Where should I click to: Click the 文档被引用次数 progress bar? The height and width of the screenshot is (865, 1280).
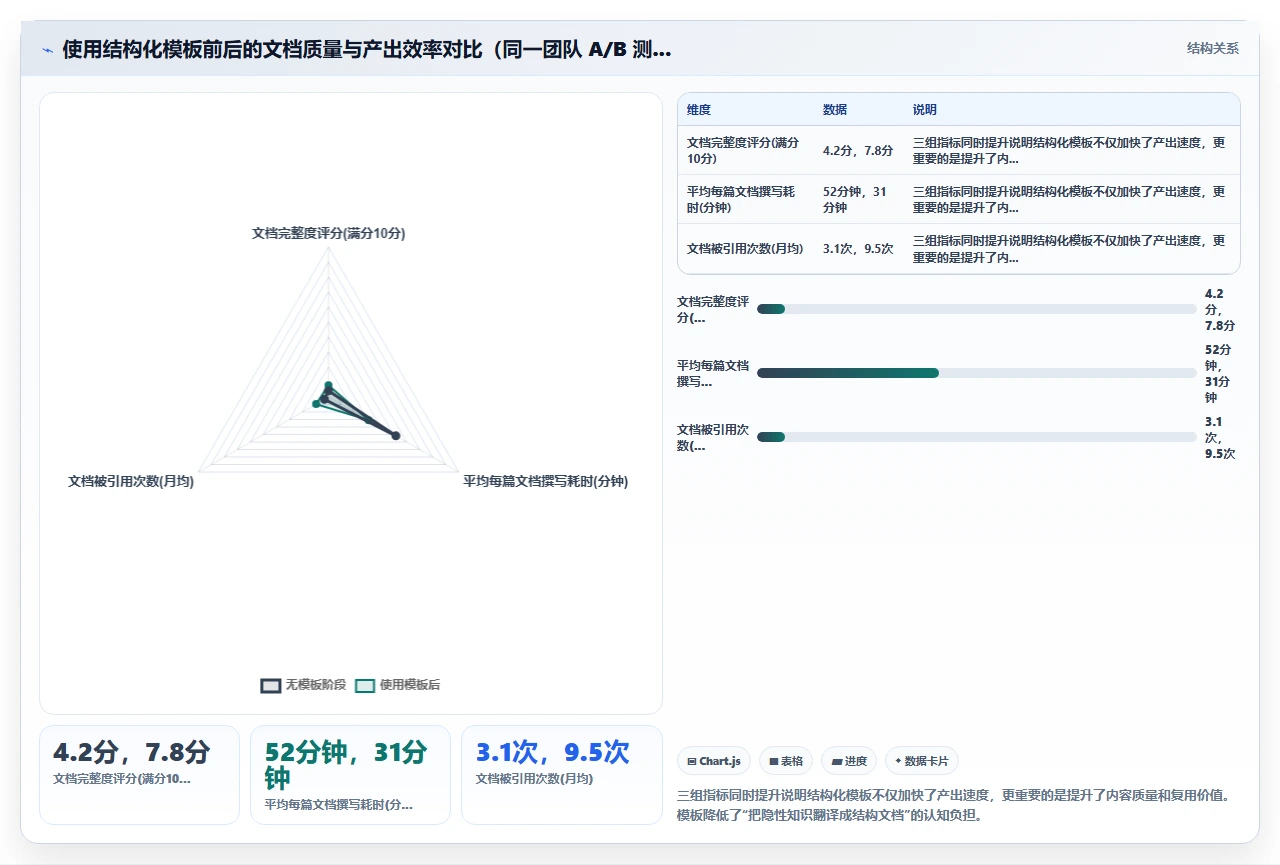tap(977, 437)
